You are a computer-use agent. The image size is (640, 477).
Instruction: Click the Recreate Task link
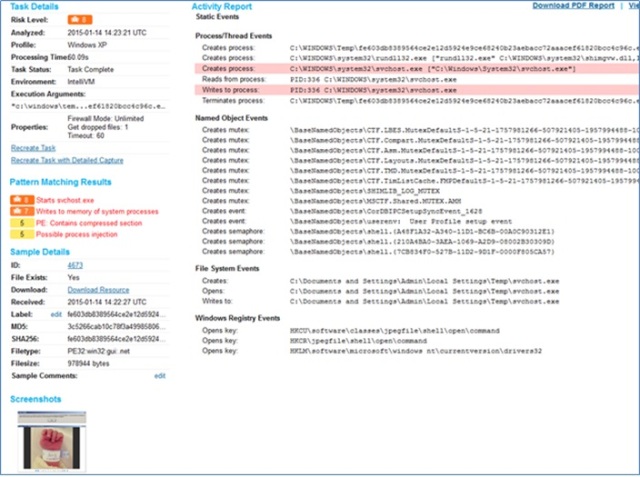[33, 148]
